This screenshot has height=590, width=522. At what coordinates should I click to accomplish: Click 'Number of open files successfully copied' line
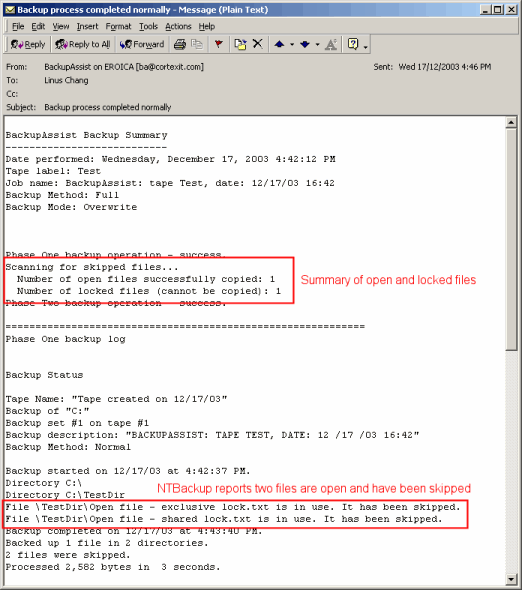pos(146,279)
